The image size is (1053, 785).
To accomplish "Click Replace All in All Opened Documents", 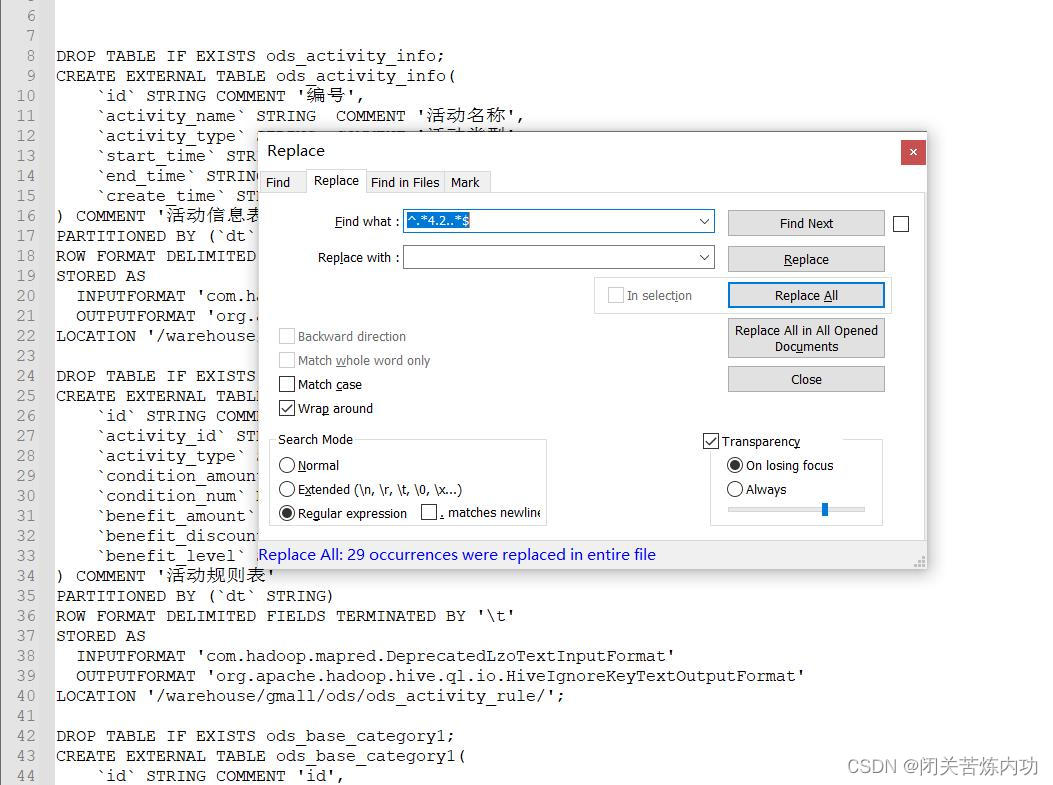I will pos(806,338).
